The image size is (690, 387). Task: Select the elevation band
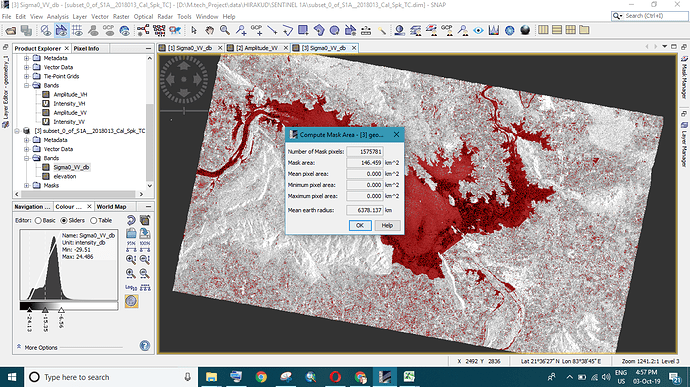[x=65, y=176]
